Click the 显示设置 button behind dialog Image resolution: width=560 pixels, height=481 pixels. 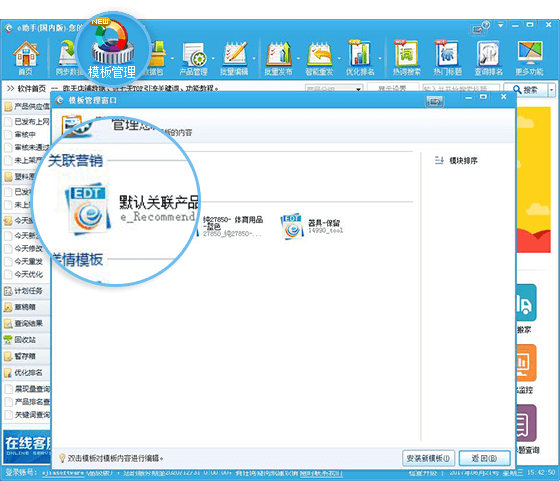[x=392, y=88]
